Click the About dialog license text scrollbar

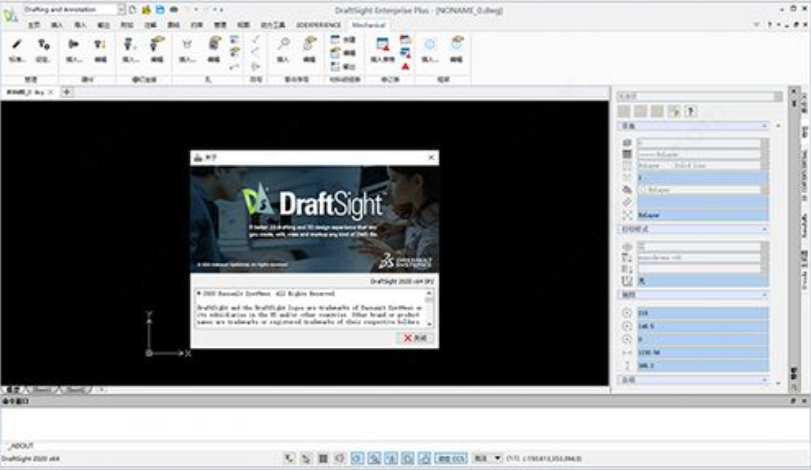coord(429,308)
